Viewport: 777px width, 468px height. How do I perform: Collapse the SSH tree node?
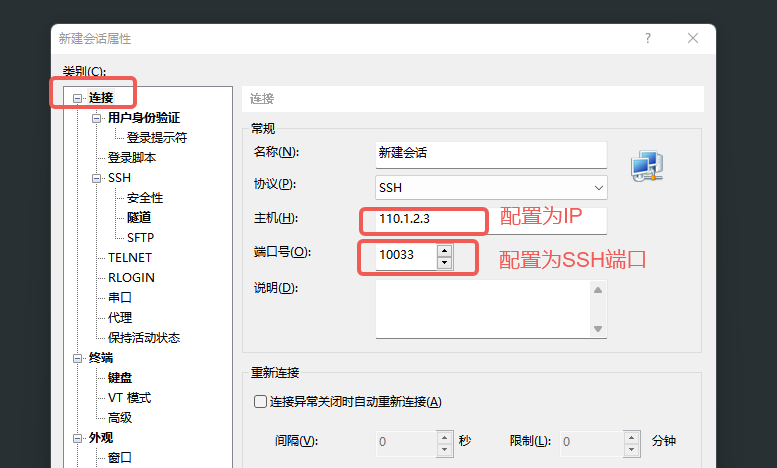[x=96, y=178]
